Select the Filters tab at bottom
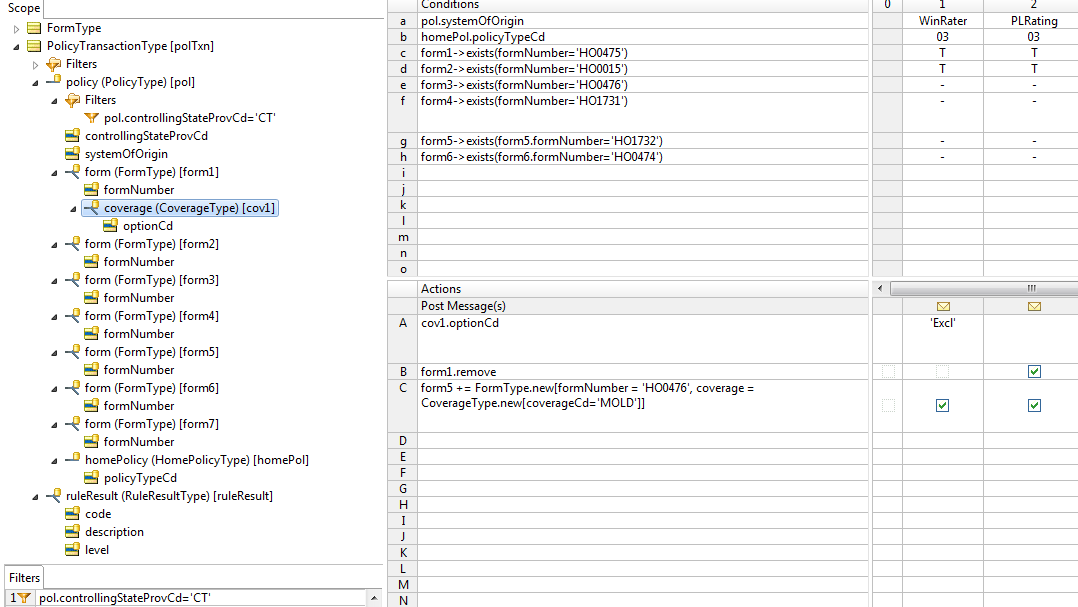The height and width of the screenshot is (607, 1078). 24,577
